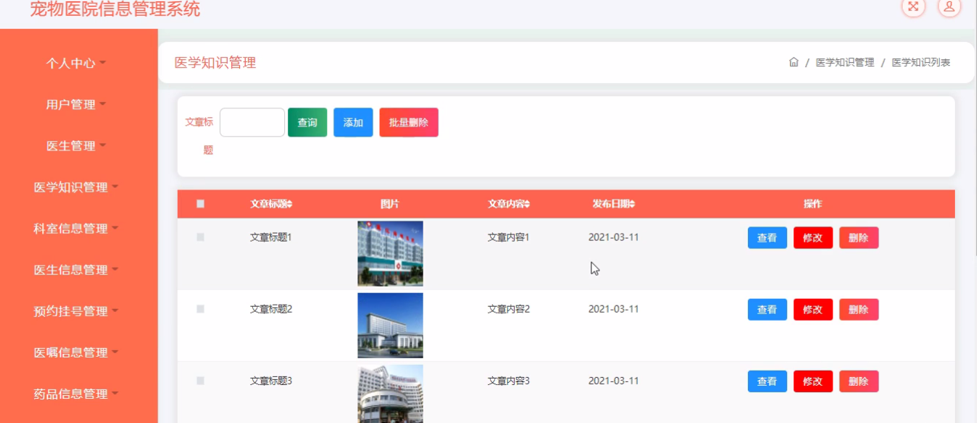Open the hospital thumbnail of 文章标题3
This screenshot has width=977, height=423.
[x=390, y=394]
